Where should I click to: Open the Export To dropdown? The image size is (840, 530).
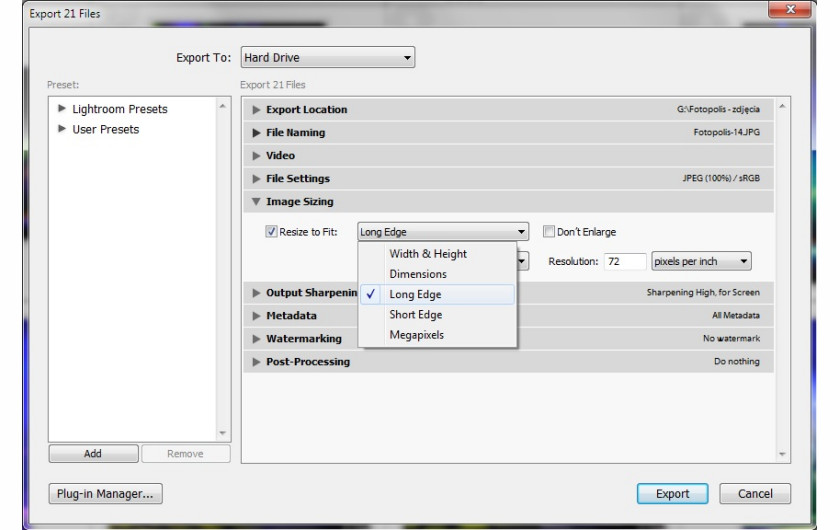tap(327, 57)
